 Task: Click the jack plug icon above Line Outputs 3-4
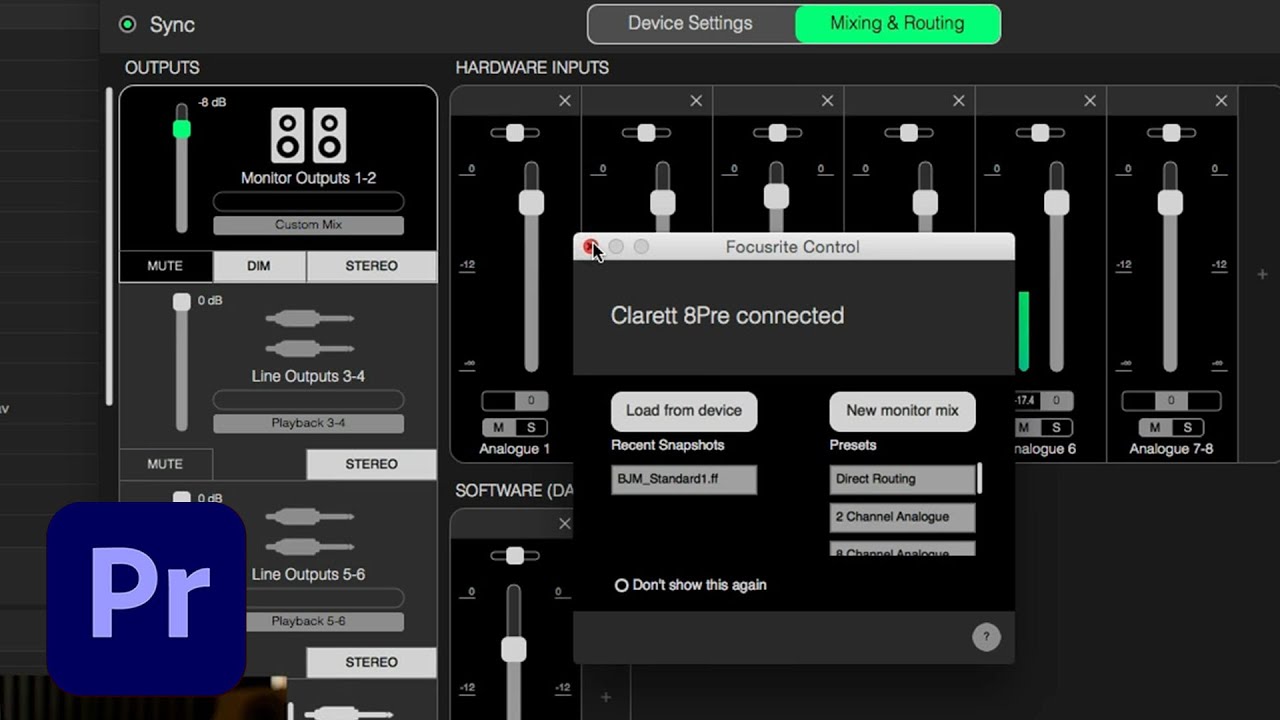coord(309,334)
